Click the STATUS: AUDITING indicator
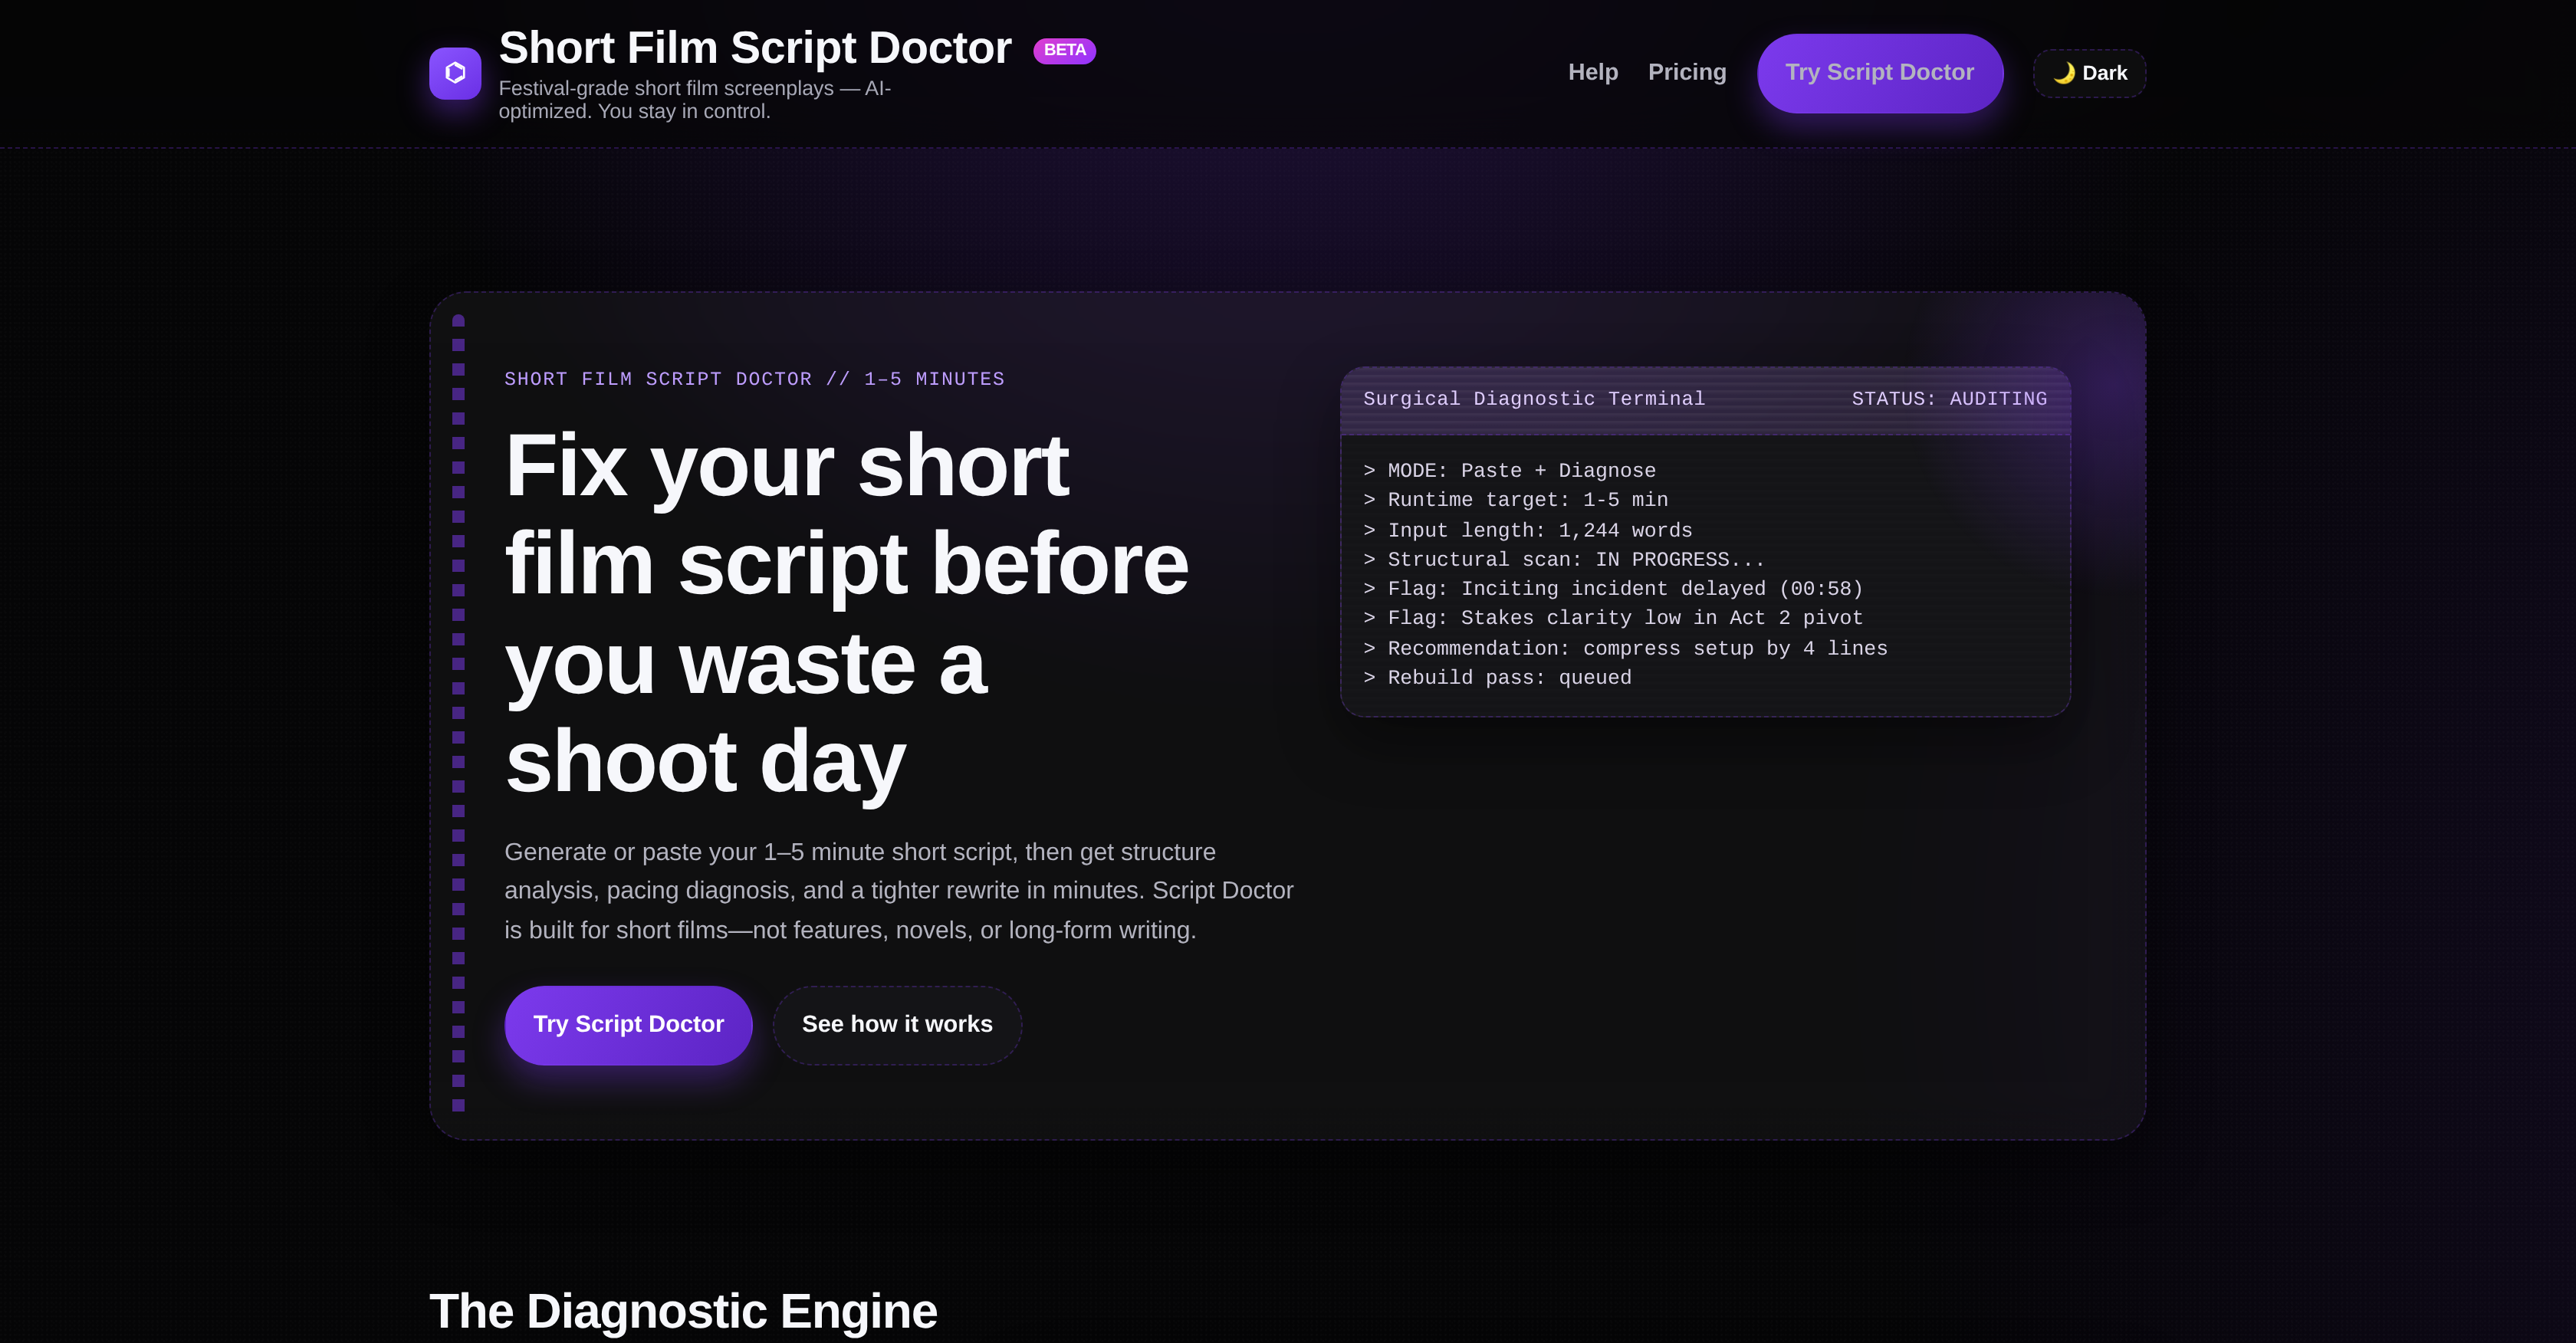2576x1343 pixels. click(x=1948, y=398)
